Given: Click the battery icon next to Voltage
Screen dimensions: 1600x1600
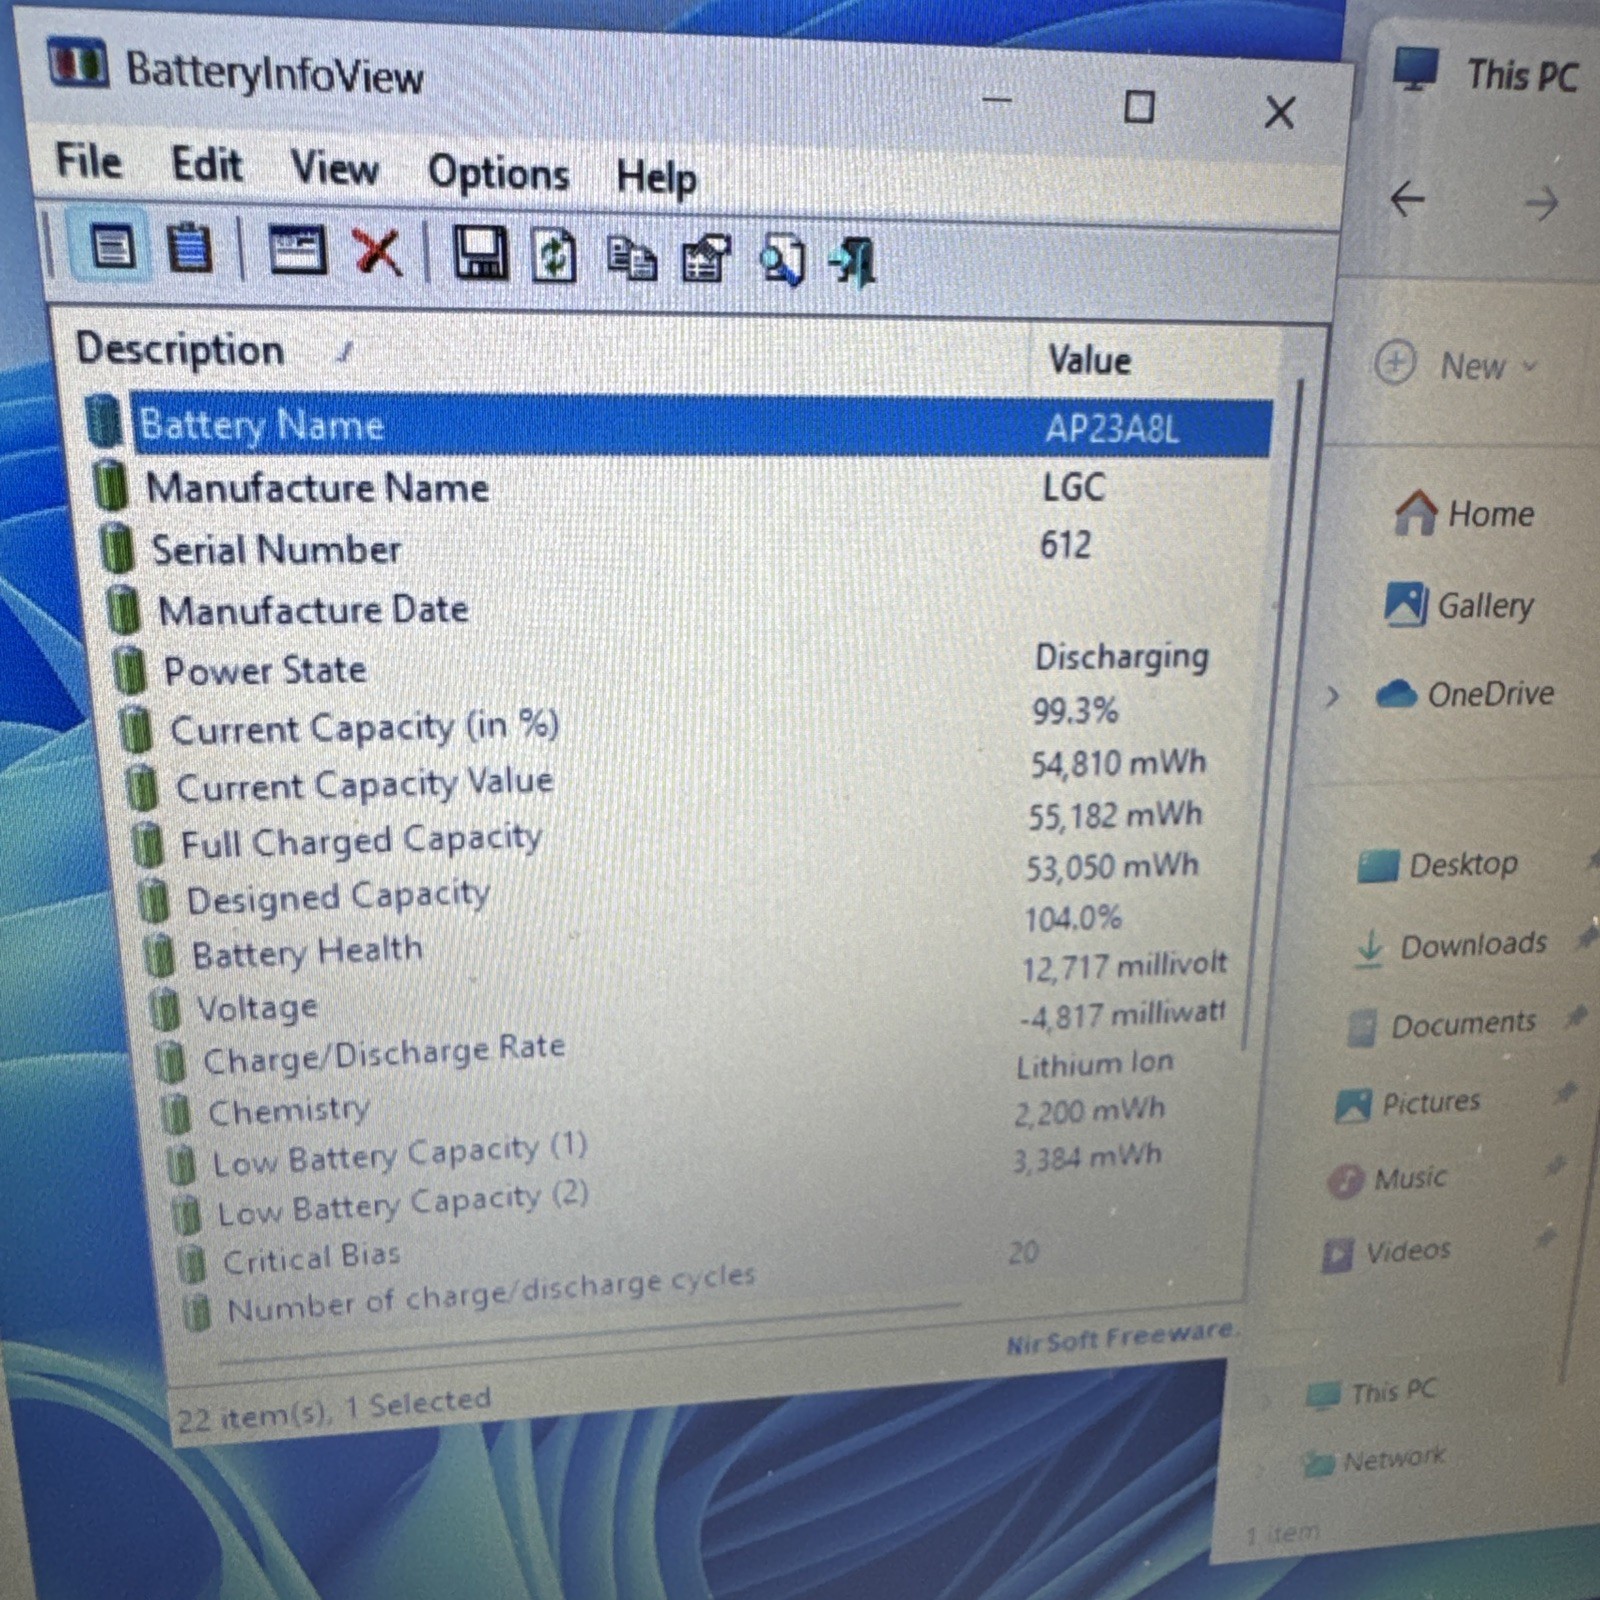Looking at the screenshot, I should (x=164, y=1008).
